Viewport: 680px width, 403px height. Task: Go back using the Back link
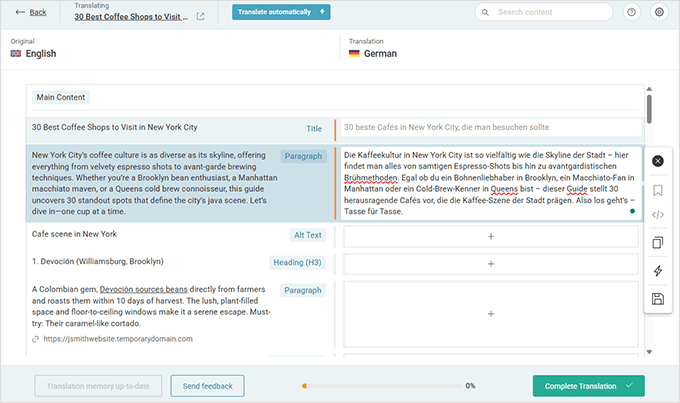coord(32,12)
